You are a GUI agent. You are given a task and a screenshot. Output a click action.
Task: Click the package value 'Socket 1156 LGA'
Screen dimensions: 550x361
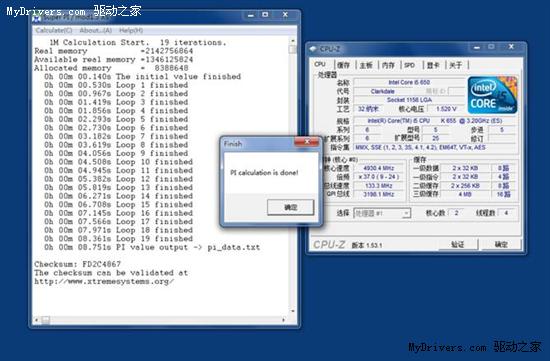coord(409,100)
